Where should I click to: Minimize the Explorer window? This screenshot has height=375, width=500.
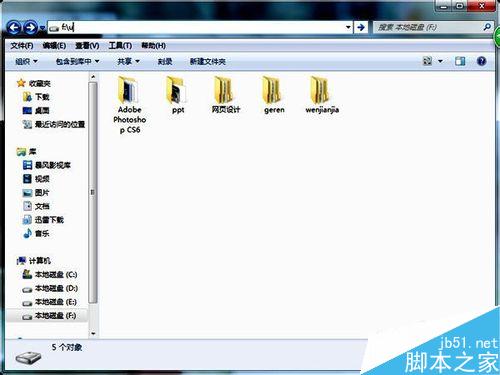pyautogui.click(x=444, y=6)
